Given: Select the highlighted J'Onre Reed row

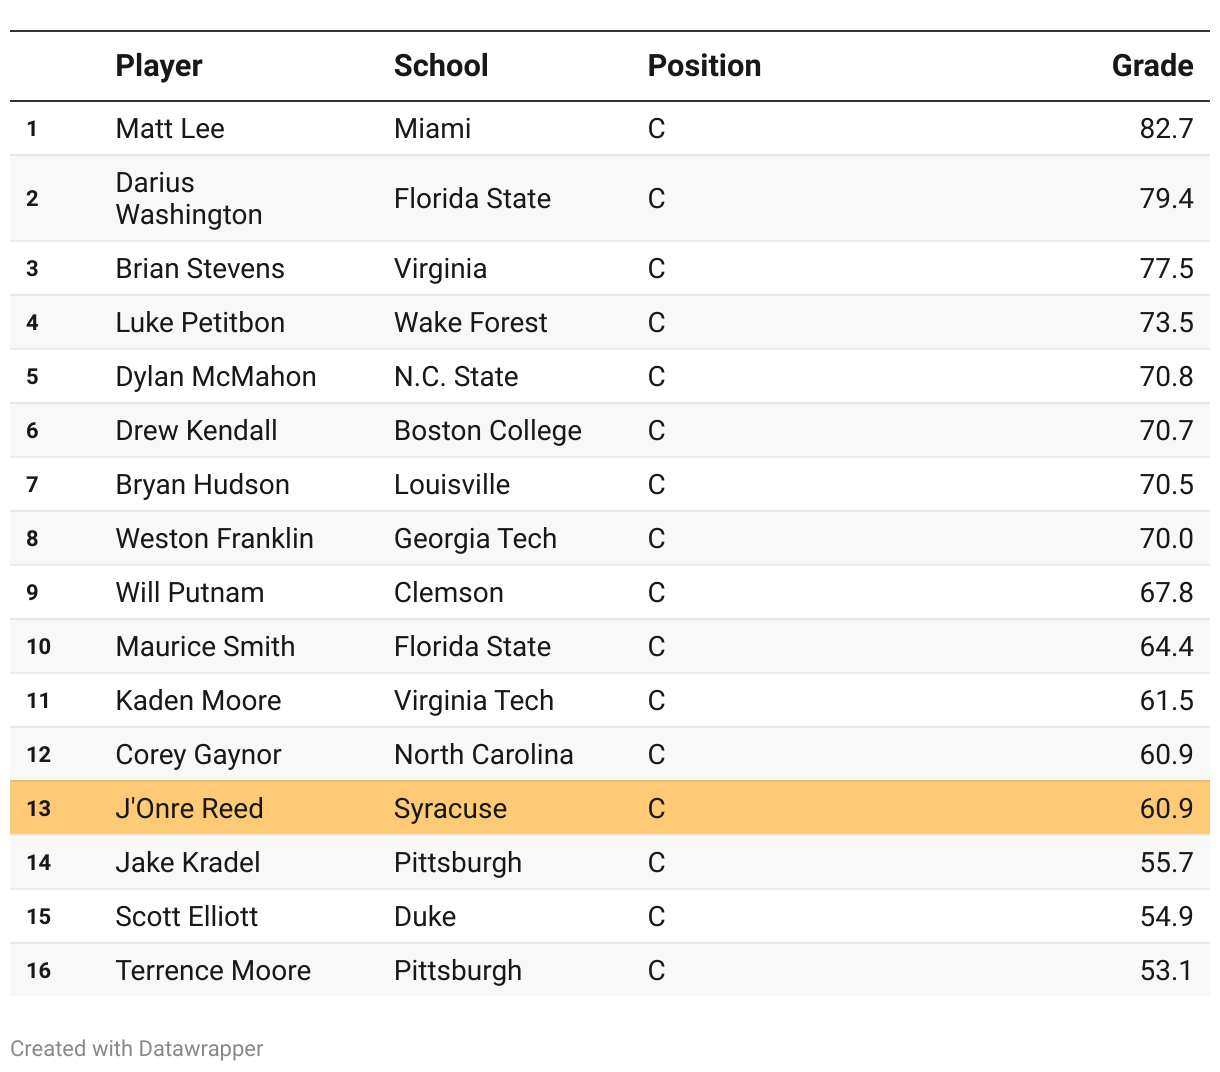Looking at the screenshot, I should (609, 808).
